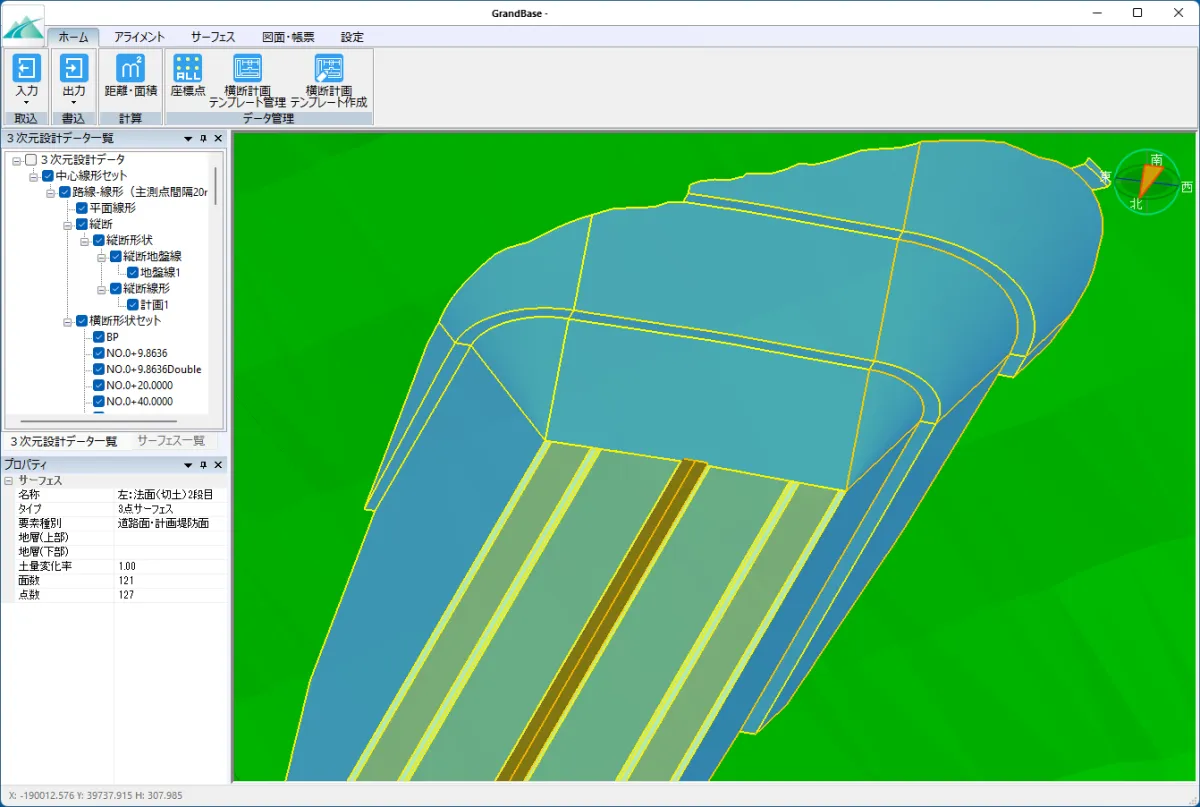Open 横断計画テンプレート作成
The width and height of the screenshot is (1200, 807).
329,69
